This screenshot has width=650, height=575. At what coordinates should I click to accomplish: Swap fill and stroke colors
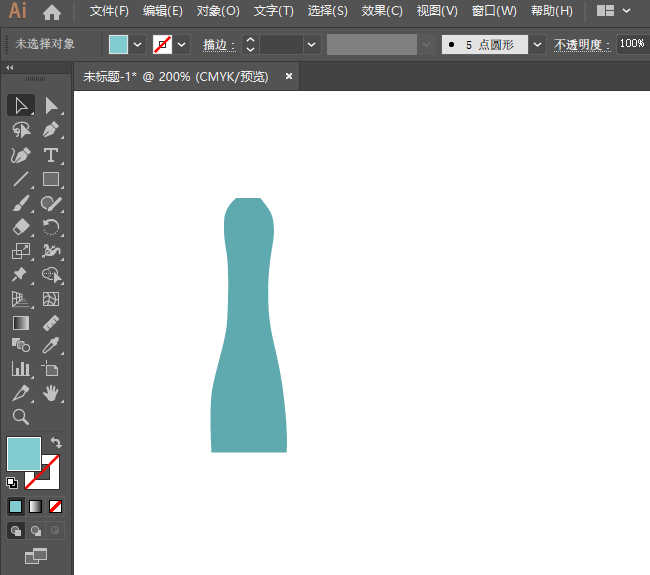click(x=57, y=442)
